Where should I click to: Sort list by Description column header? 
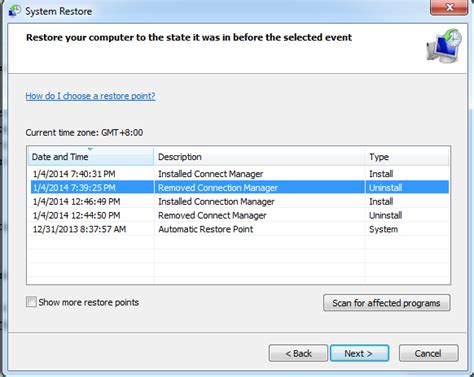point(259,156)
